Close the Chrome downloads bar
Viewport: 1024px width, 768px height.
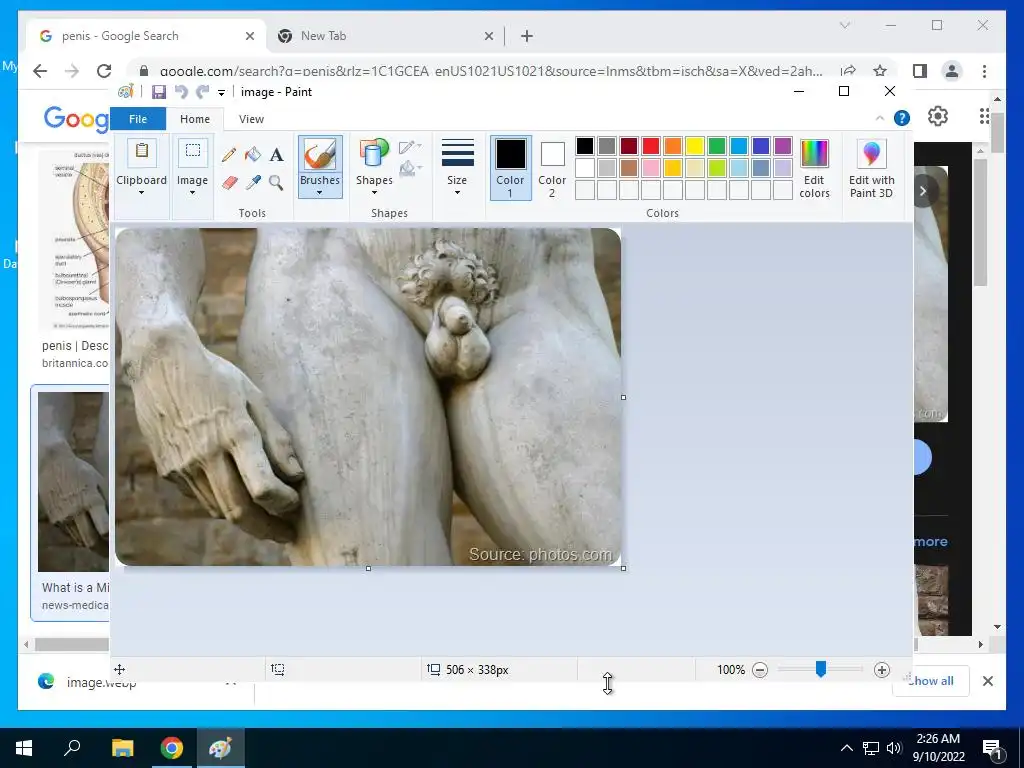tap(987, 681)
